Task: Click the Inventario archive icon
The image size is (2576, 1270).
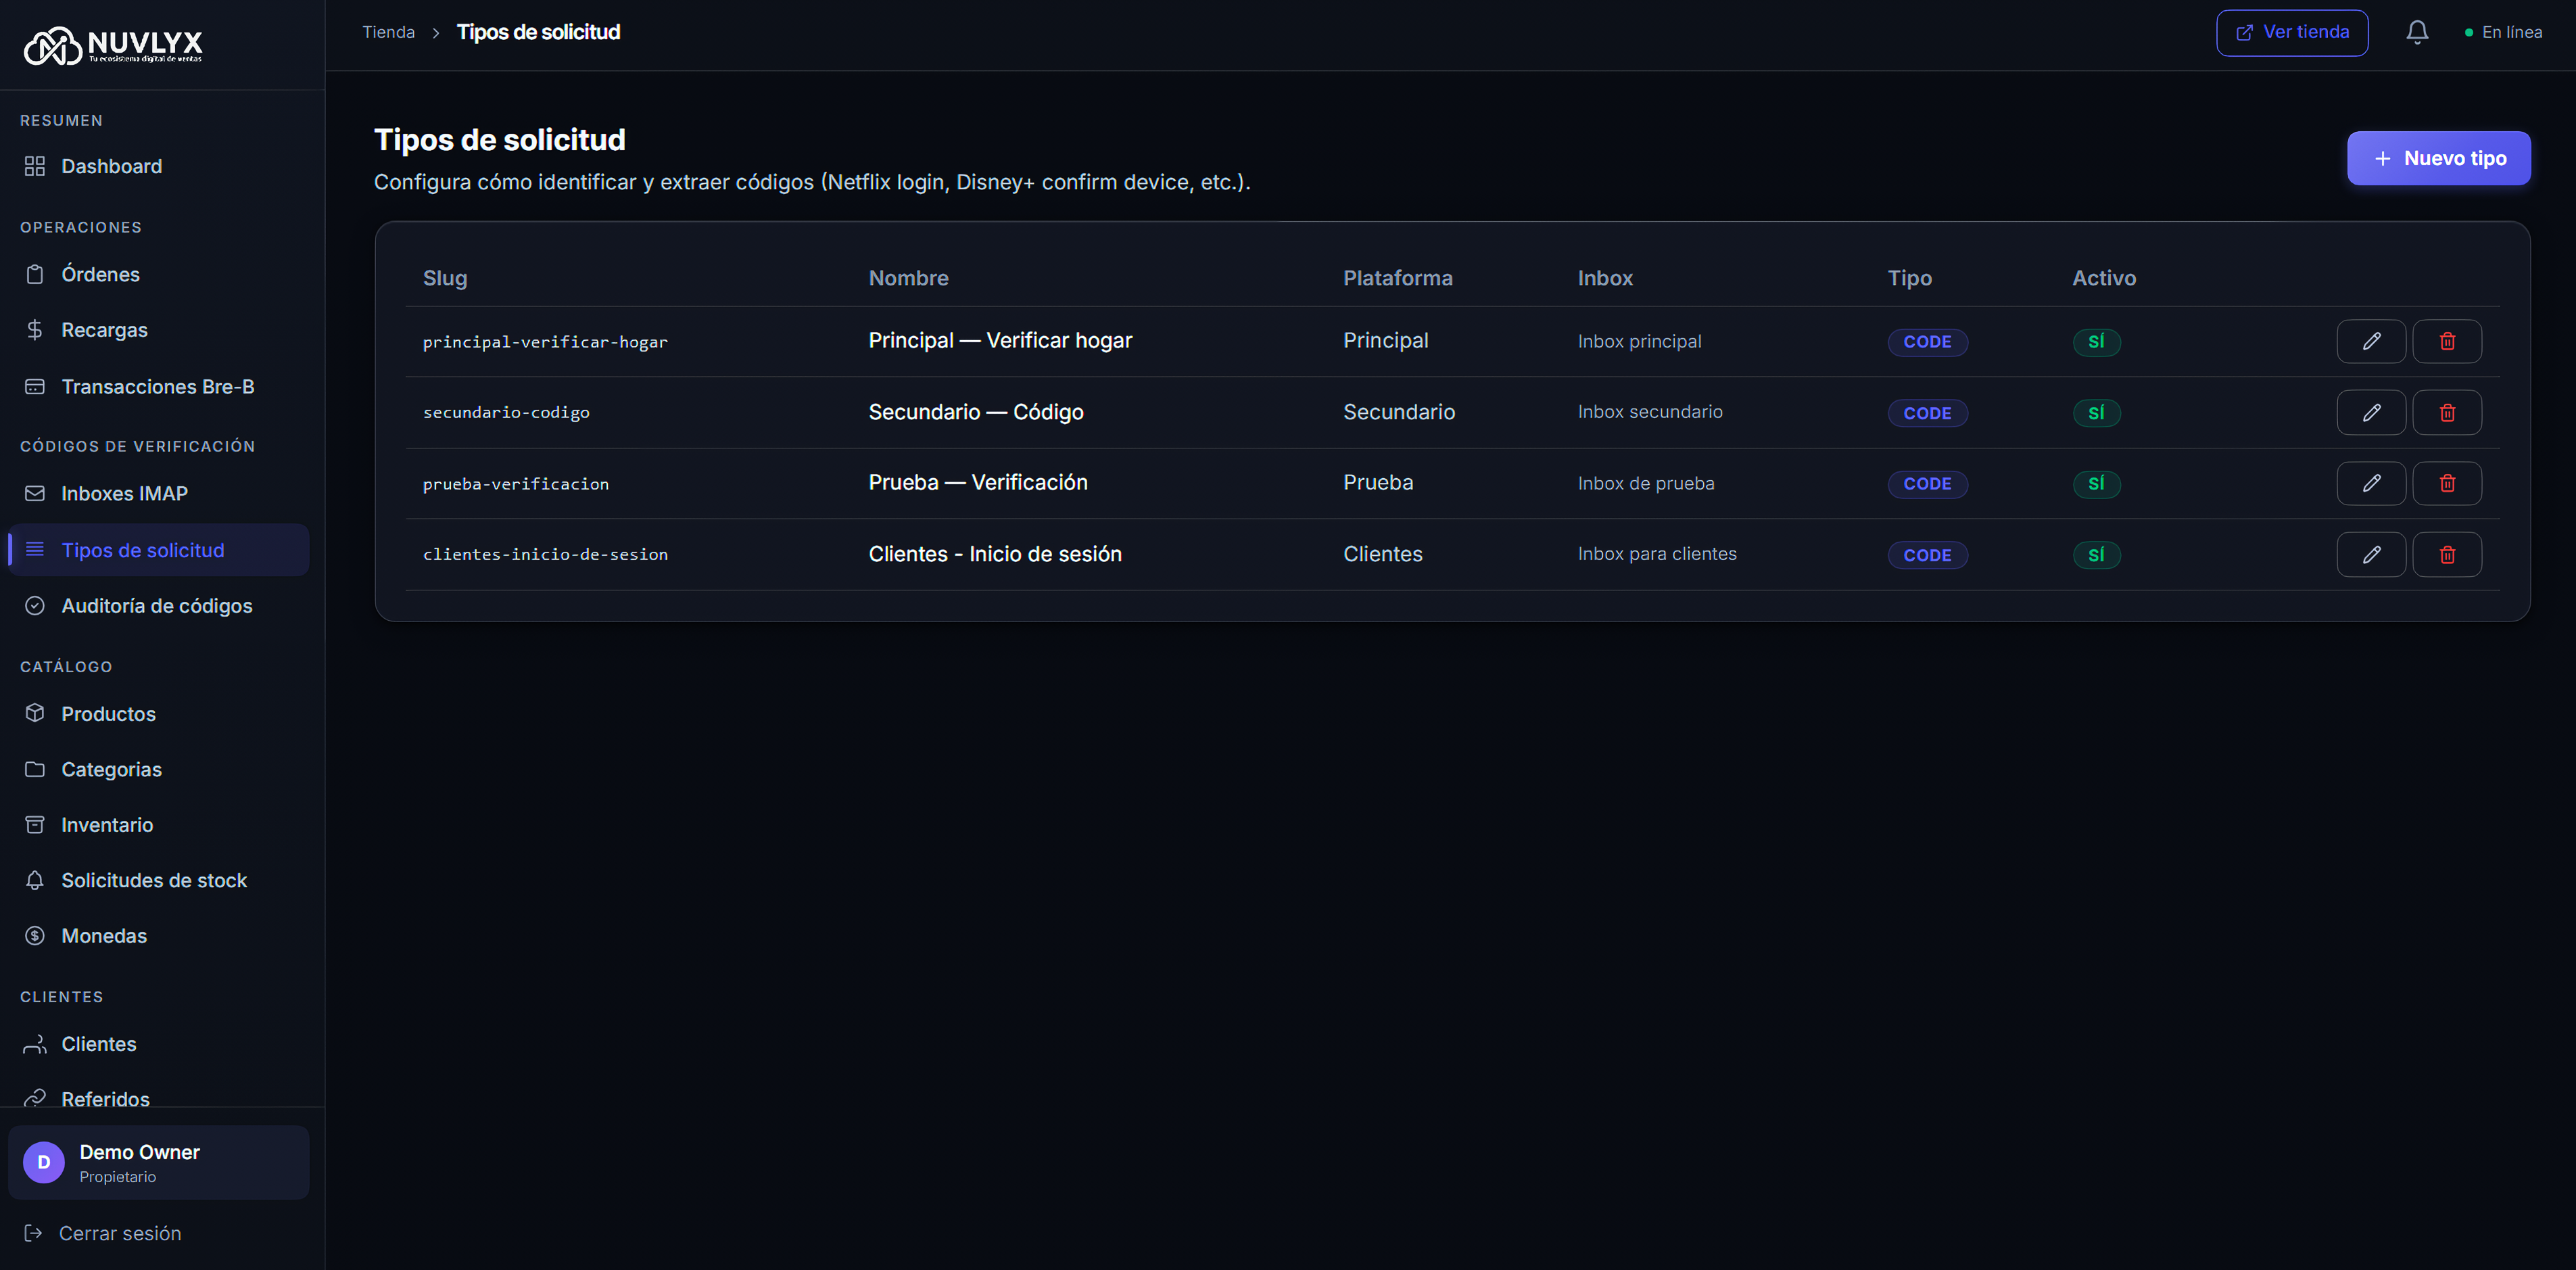Action: 35,825
